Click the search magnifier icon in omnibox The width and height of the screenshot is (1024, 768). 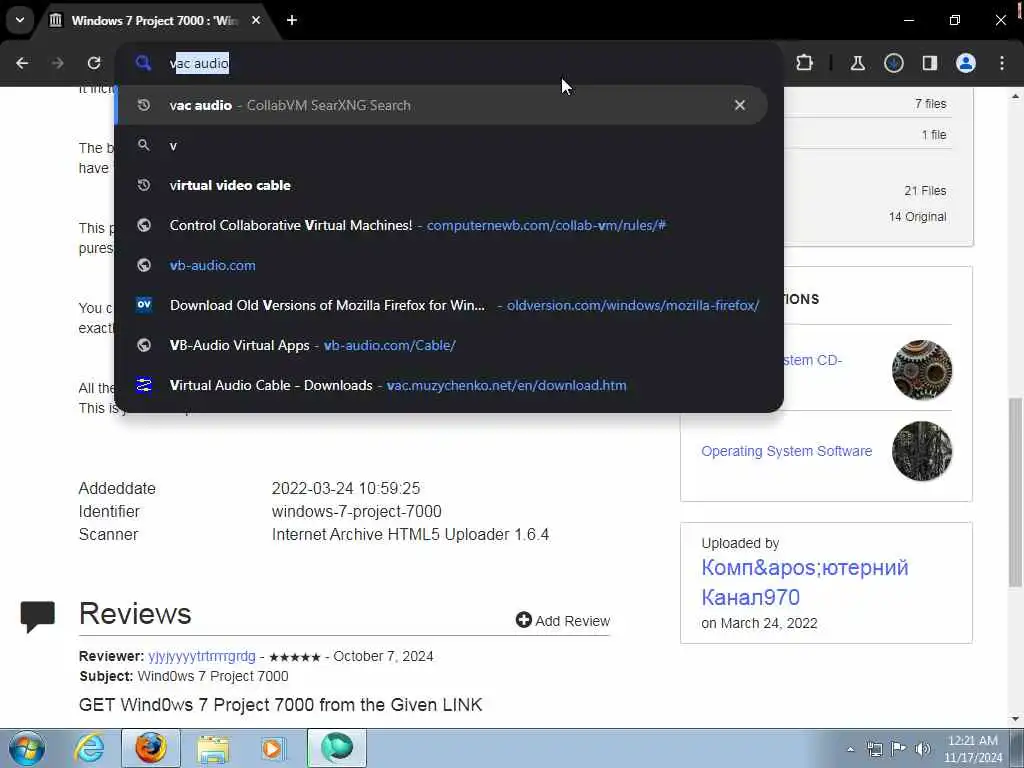[144, 63]
